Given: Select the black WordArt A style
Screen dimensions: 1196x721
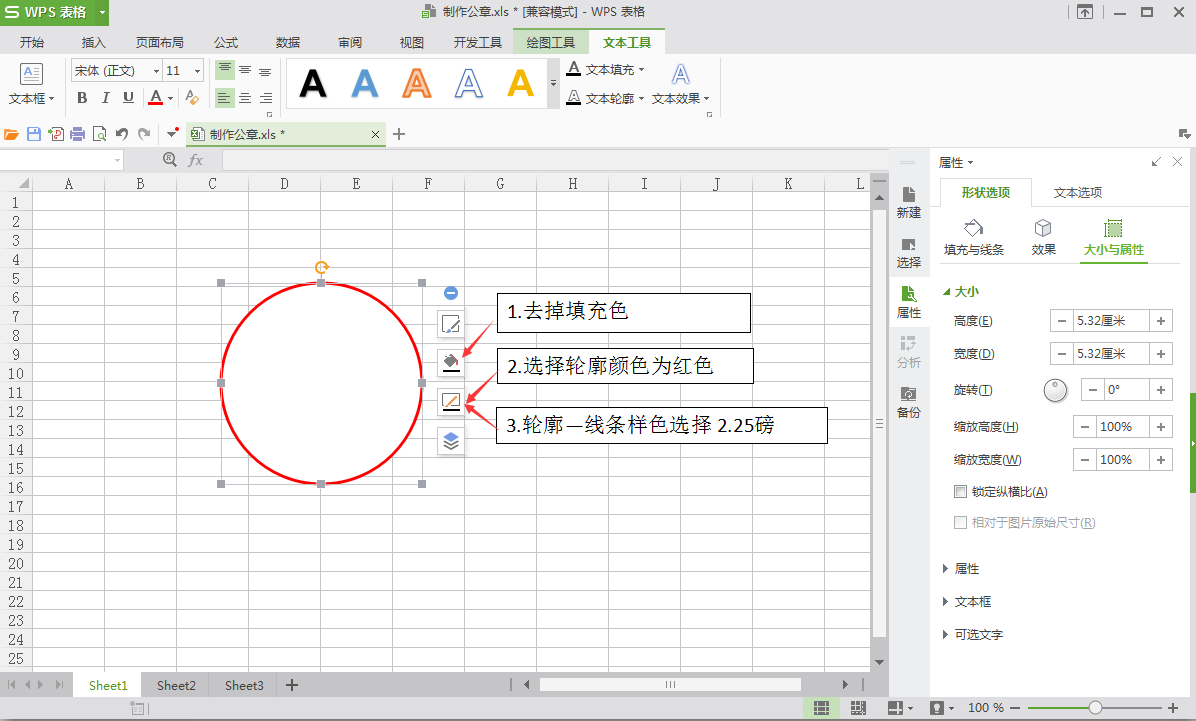Looking at the screenshot, I should click(313, 83).
